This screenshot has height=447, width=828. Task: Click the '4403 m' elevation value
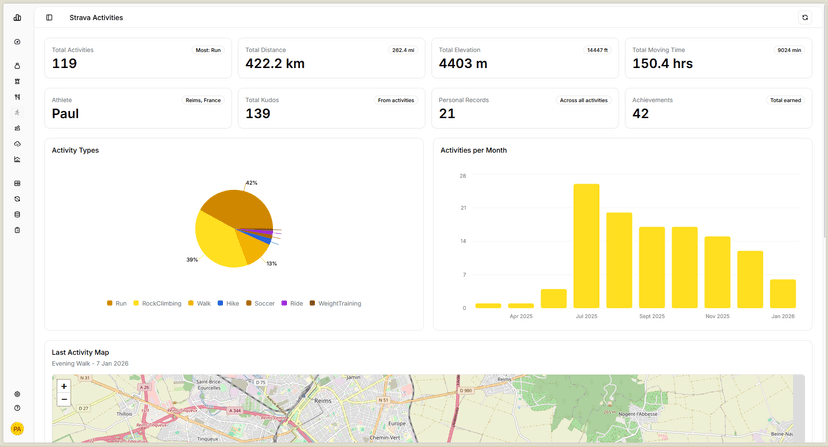[x=463, y=64]
